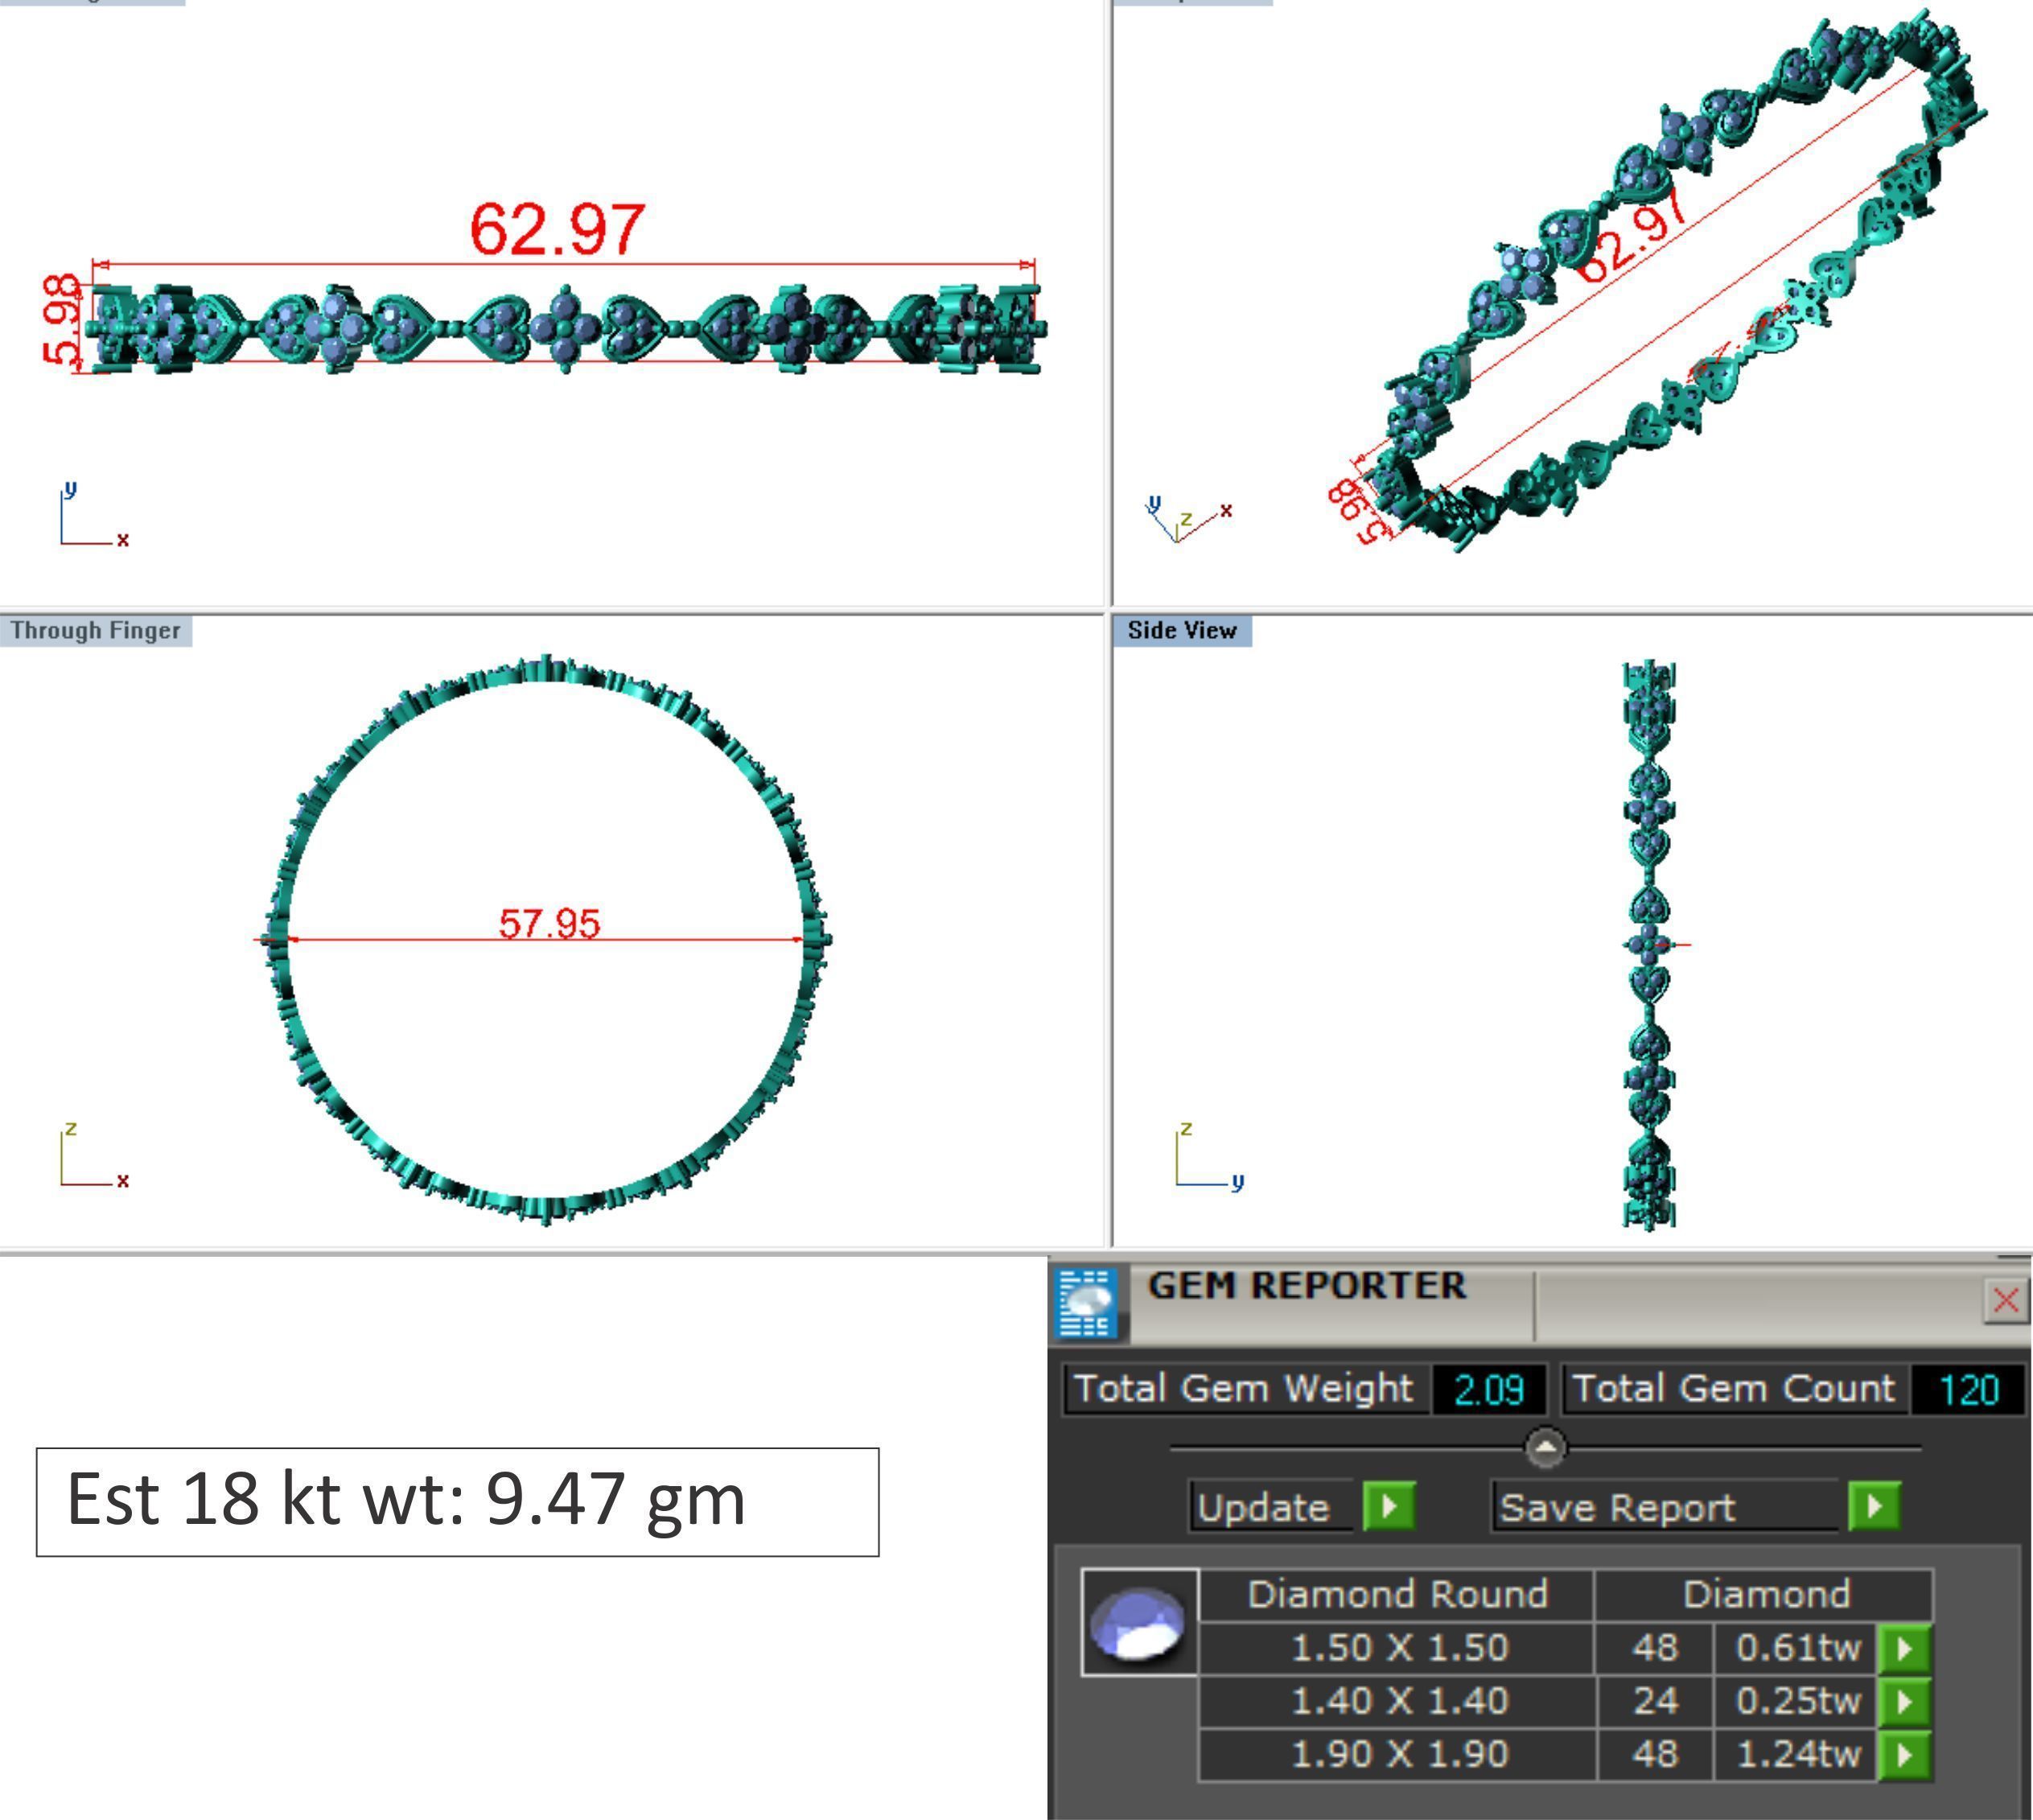This screenshot has width=2033, height=1820.
Task: Click the Total Gem Weight value 2.09
Action: 1488,1390
